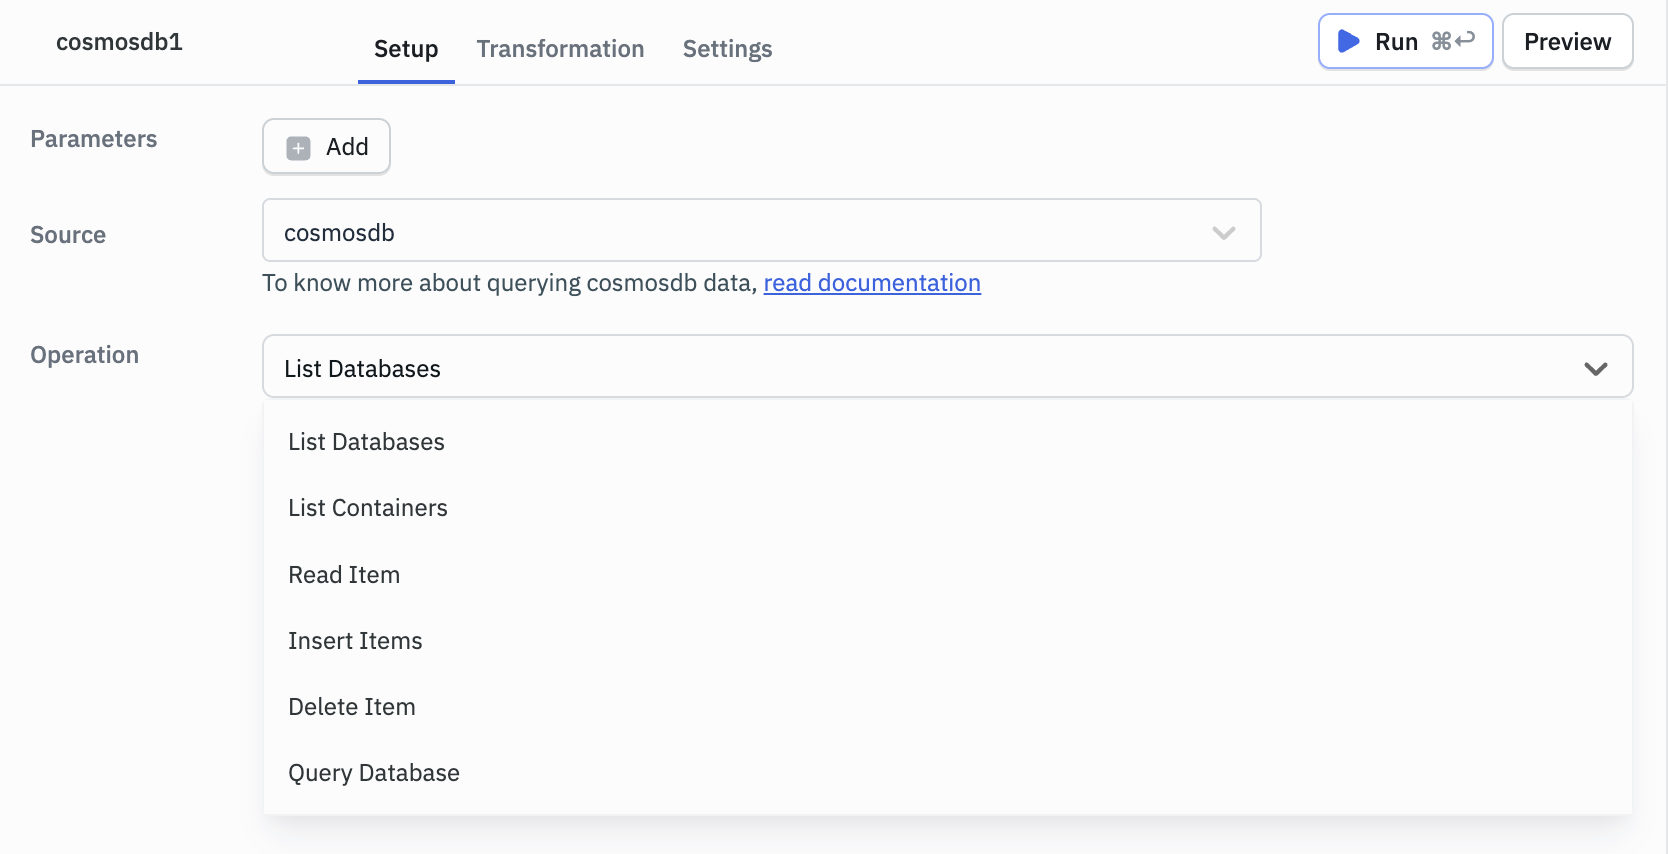Image resolution: width=1668 pixels, height=854 pixels.
Task: Pick the Query Database option
Action: click(x=374, y=773)
